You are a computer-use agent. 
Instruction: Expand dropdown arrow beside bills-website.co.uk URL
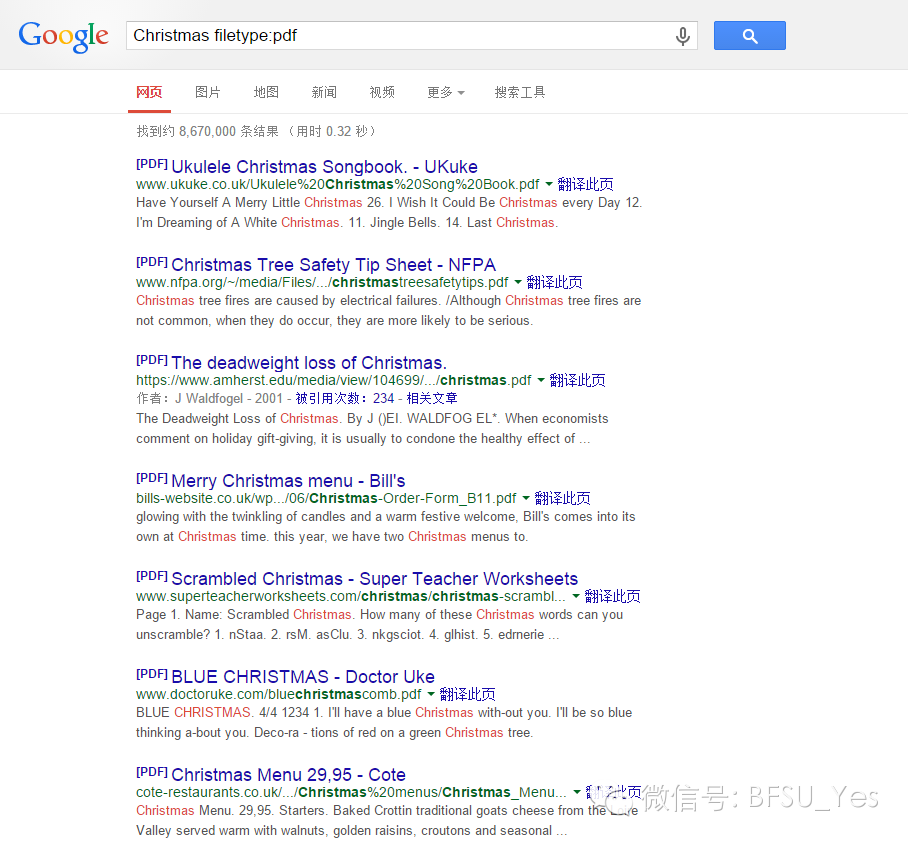click(526, 498)
